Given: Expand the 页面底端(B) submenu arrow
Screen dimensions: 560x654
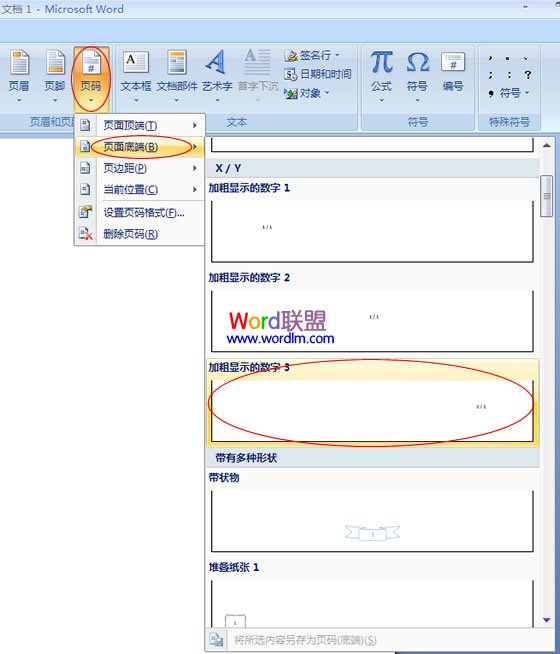Looking at the screenshot, I should (x=195, y=147).
